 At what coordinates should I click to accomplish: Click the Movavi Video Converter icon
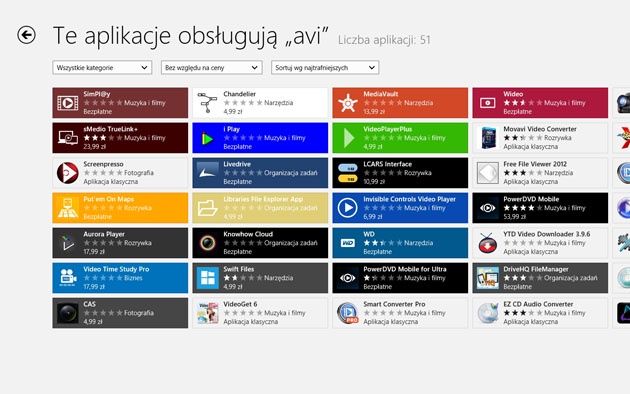point(488,138)
